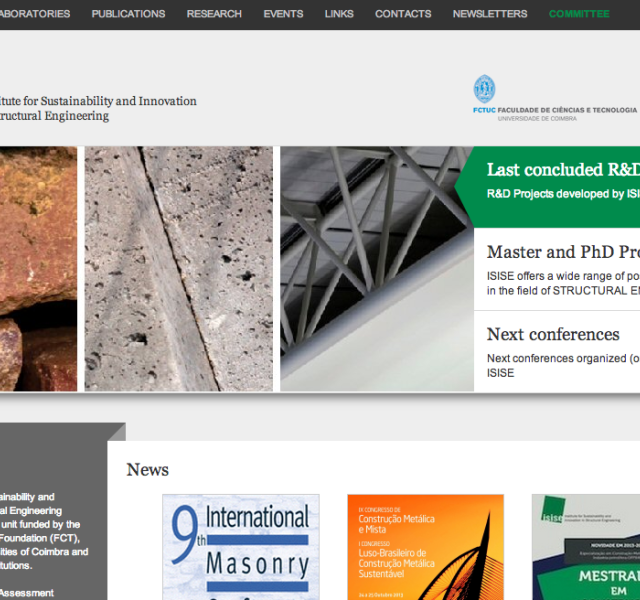Viewport: 640px width, 600px height.
Task: Click the grey concrete texture slide image
Action: pyautogui.click(x=178, y=269)
